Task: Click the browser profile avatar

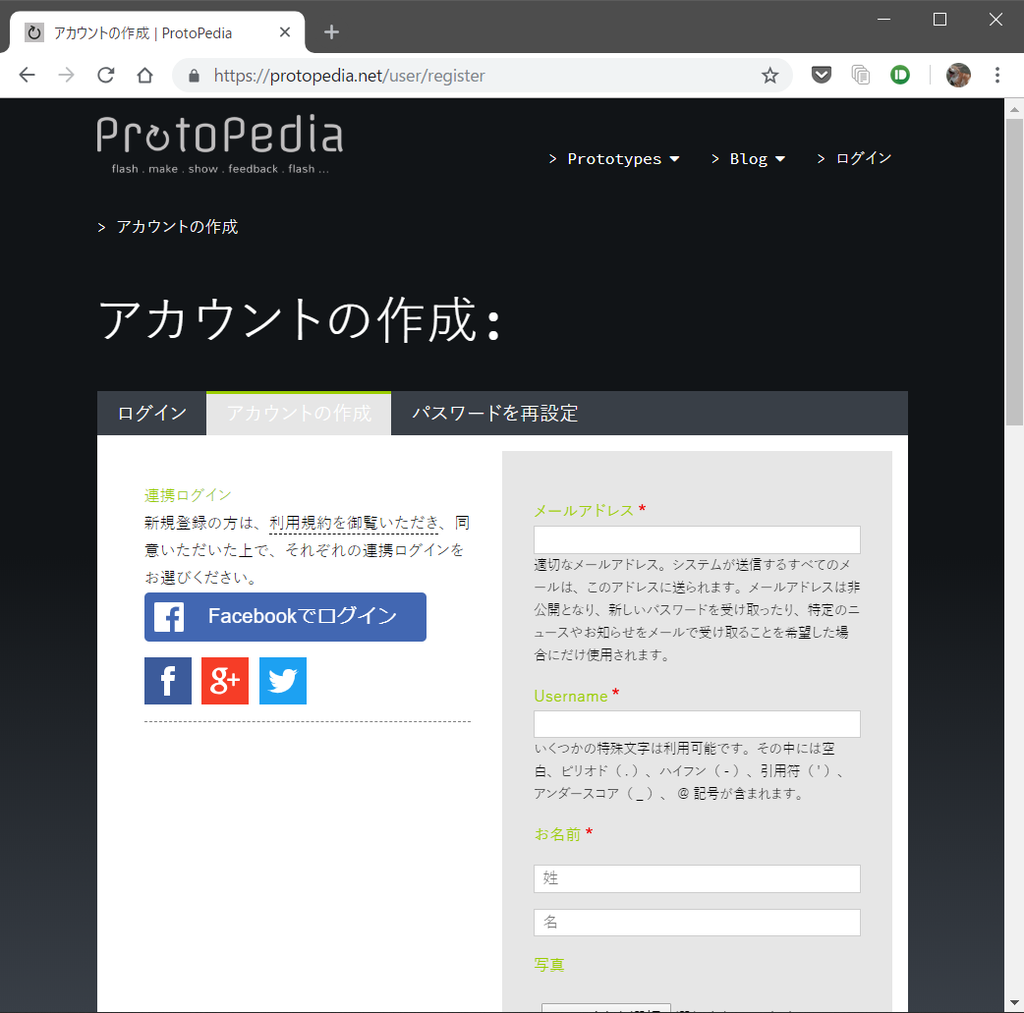Action: point(957,75)
